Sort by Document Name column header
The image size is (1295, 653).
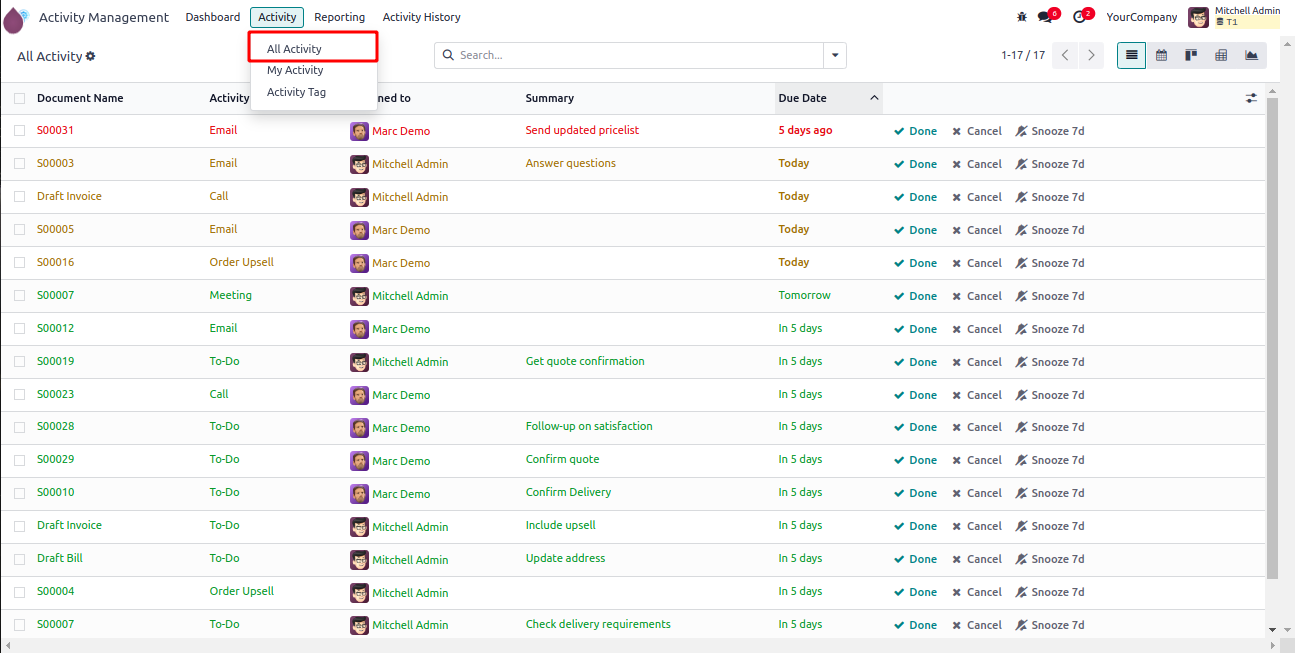point(80,98)
